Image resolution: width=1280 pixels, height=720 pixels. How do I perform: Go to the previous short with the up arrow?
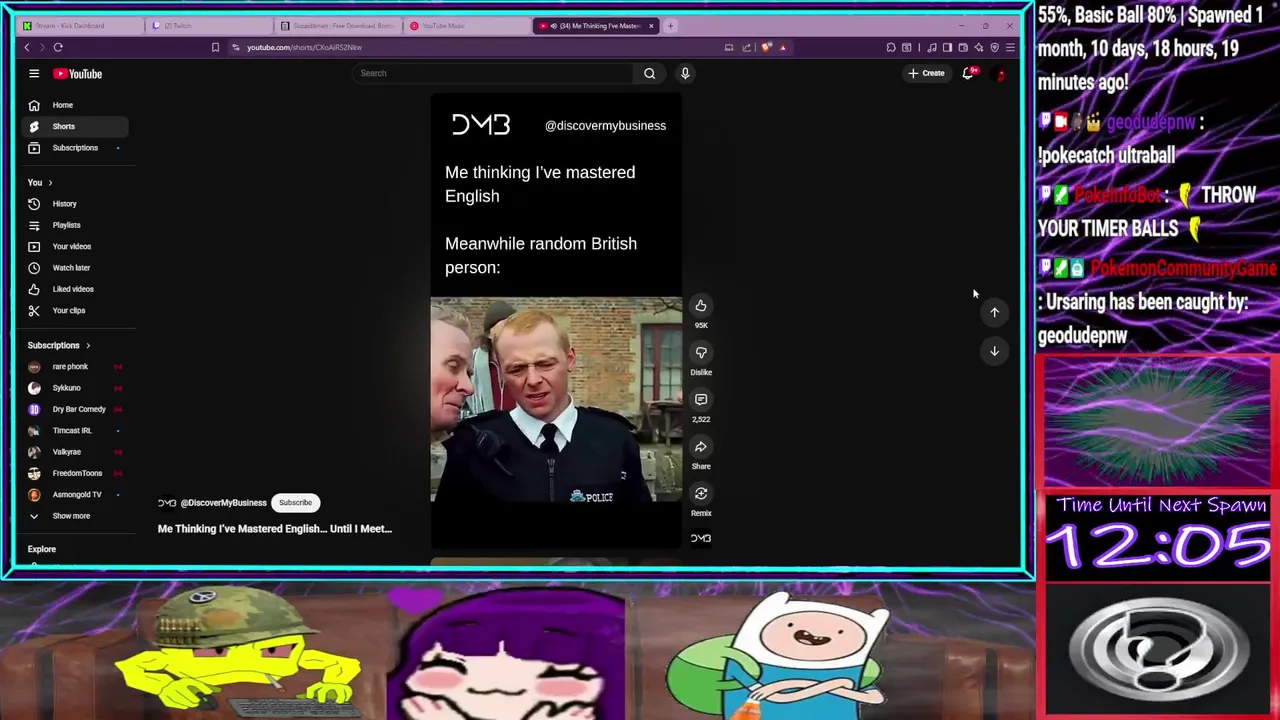tap(994, 312)
